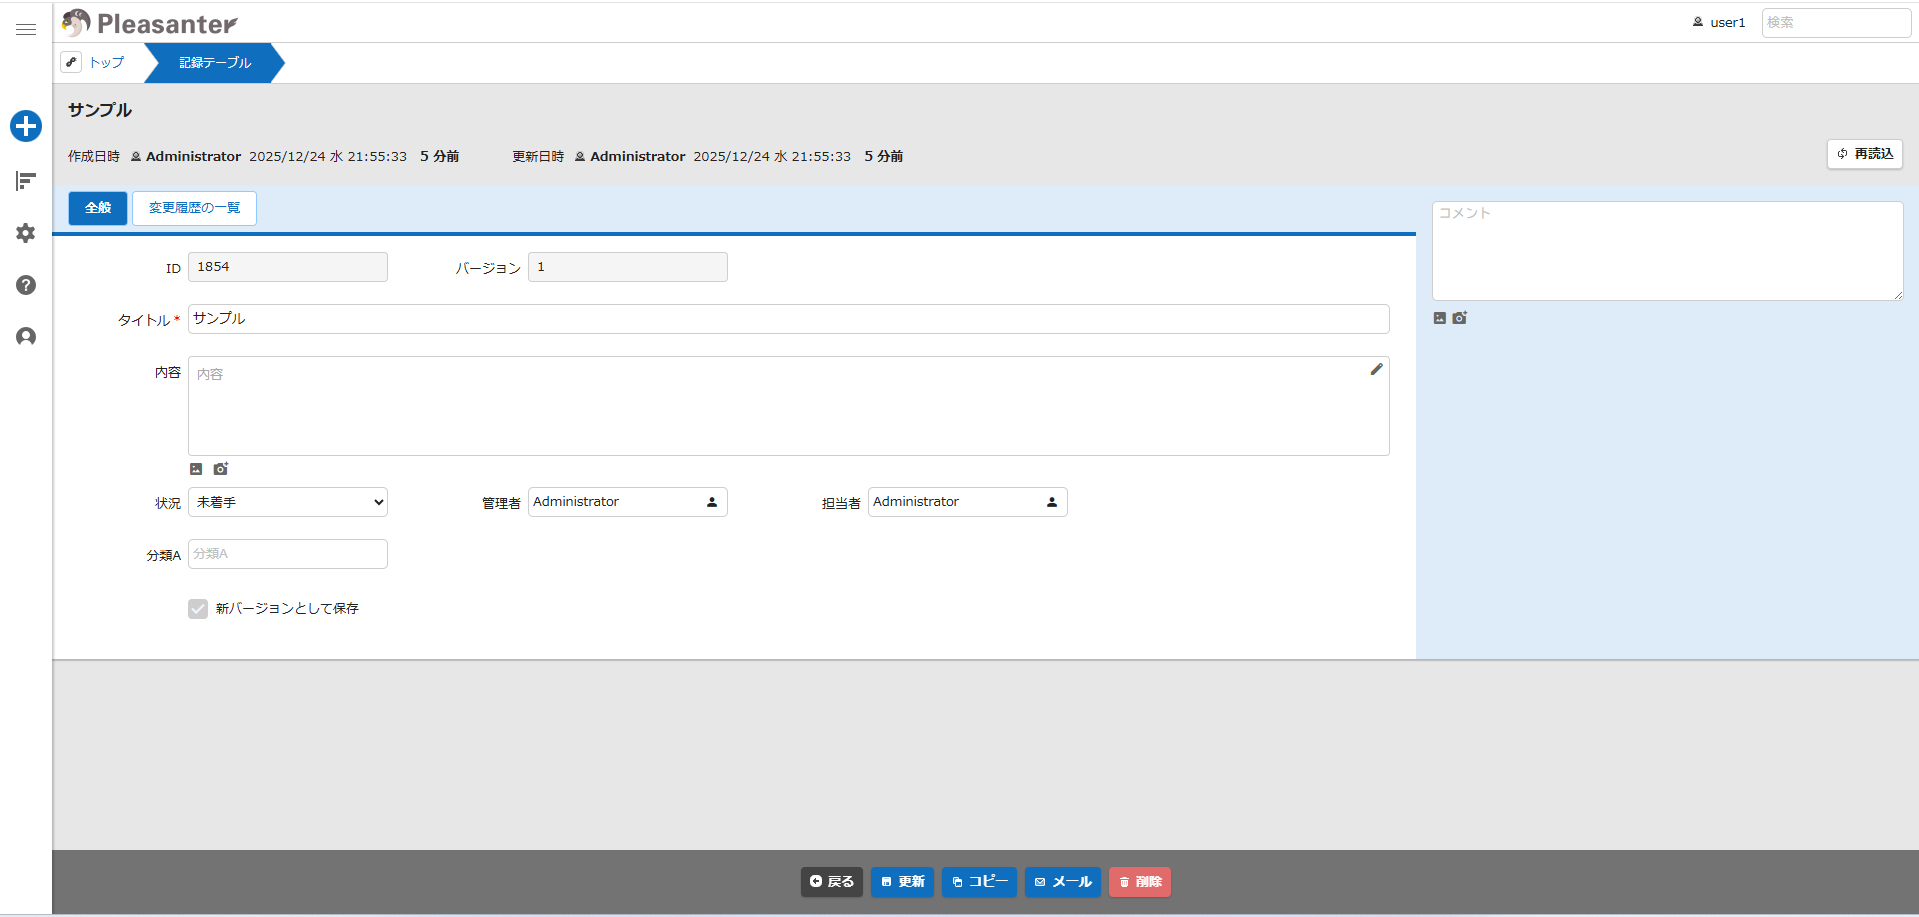Viewport: 1919px width, 917px height.
Task: Click camera icon below 内容 field
Action: tap(221, 469)
